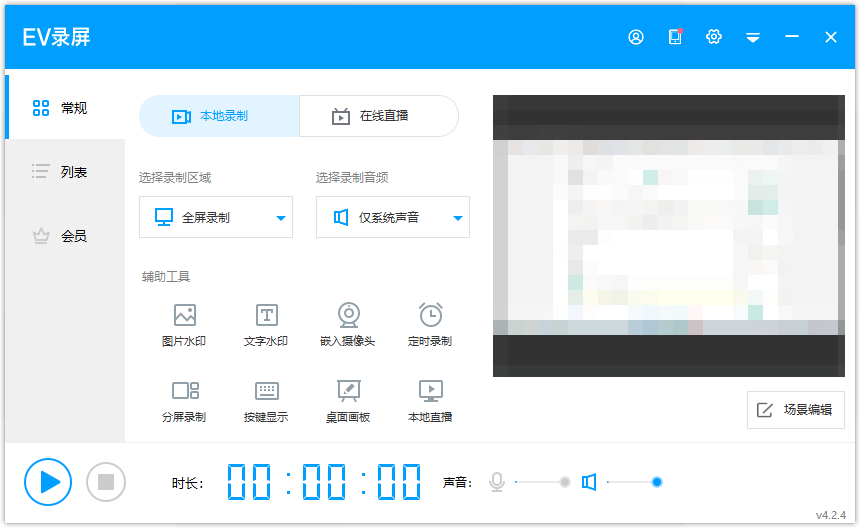The width and height of the screenshot is (860, 528).
Task: Stop recording with the stop button
Action: (x=106, y=482)
